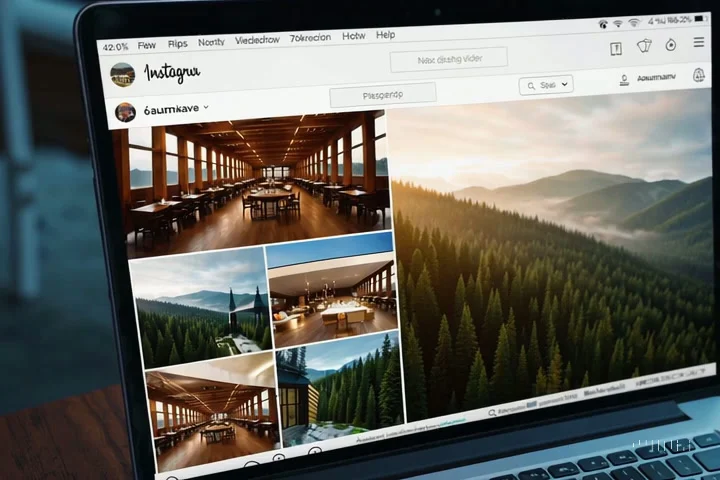The height and width of the screenshot is (480, 720).
Task: Click the tag cards icon in toolbar
Action: pyautogui.click(x=644, y=46)
